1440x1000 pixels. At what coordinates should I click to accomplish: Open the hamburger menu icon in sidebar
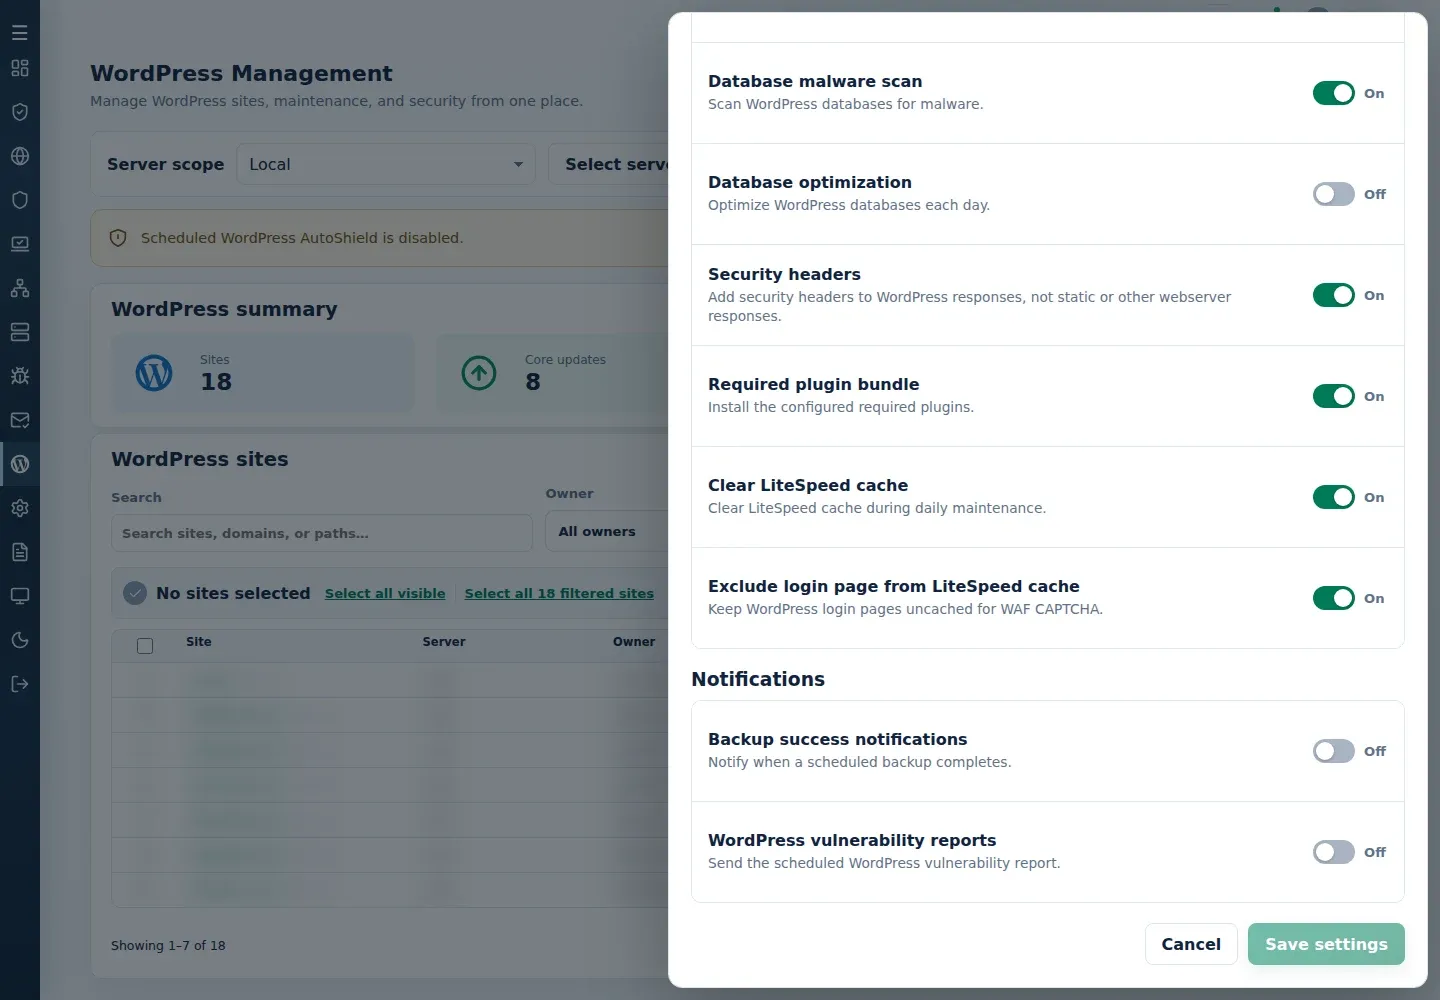pos(20,33)
